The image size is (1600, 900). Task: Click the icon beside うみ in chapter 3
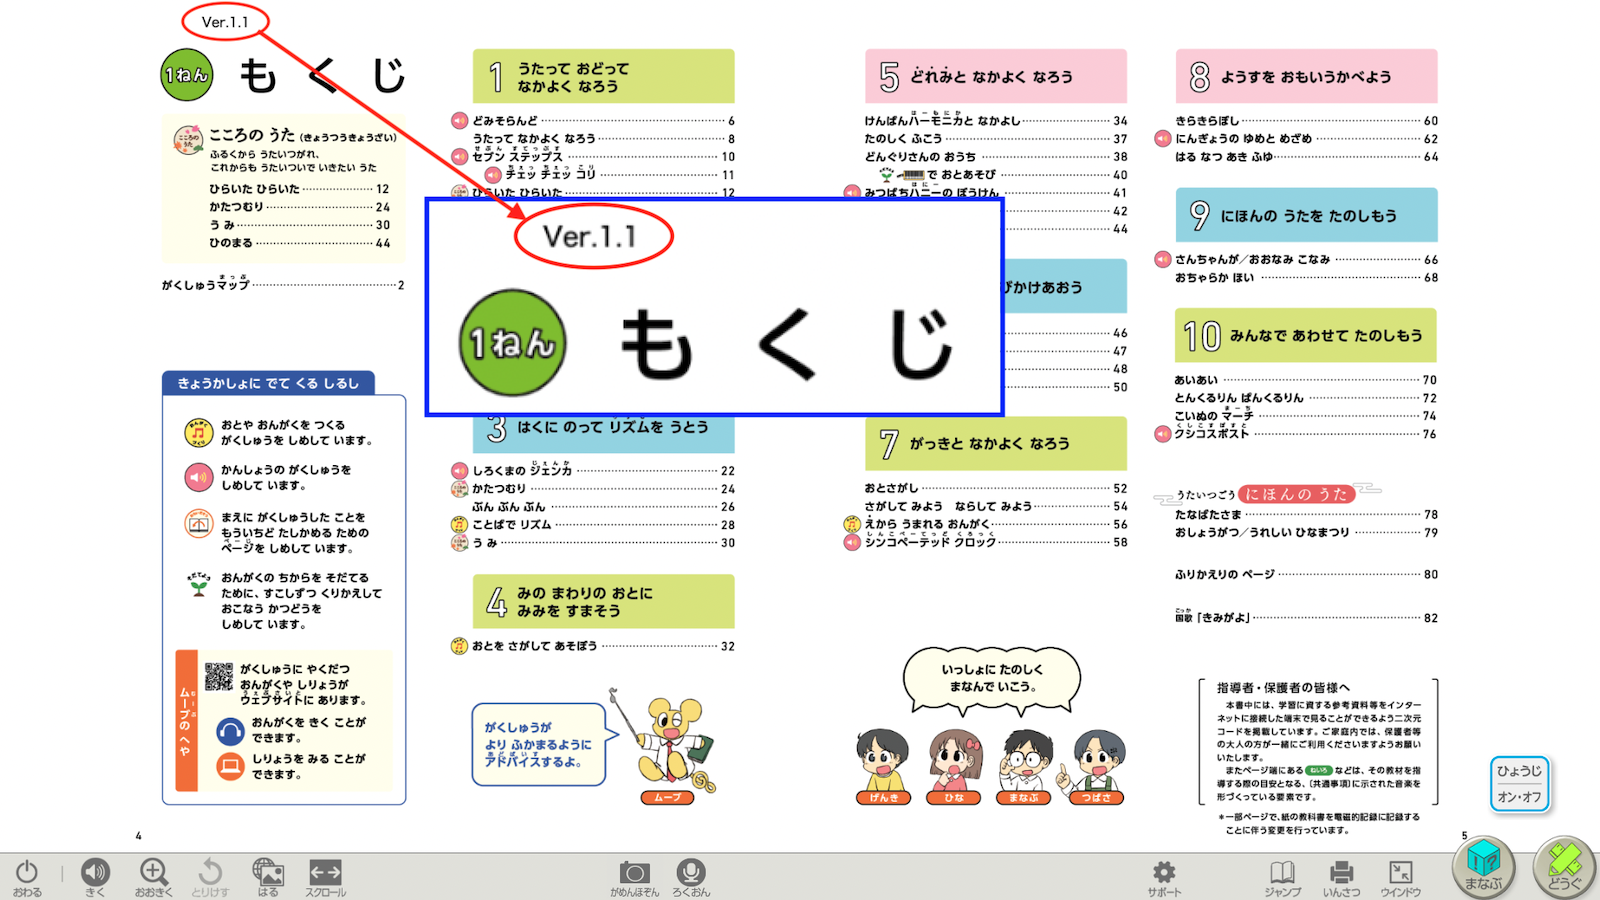coord(459,542)
